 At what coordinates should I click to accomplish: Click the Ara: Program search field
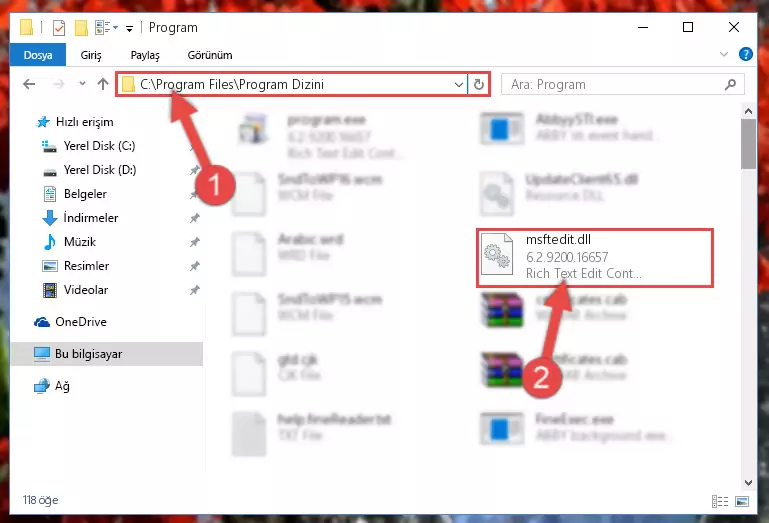615,84
